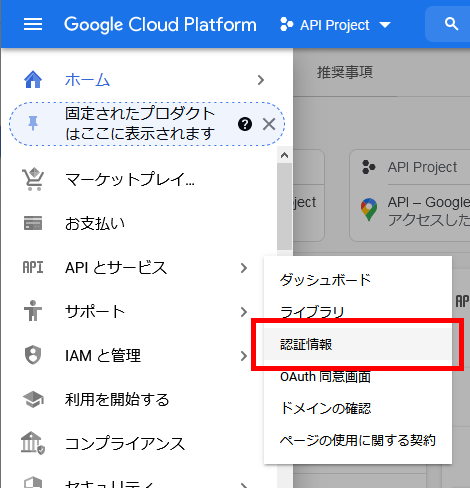Open コンプライアンス menu item
The image size is (470, 488).
pos(125,444)
